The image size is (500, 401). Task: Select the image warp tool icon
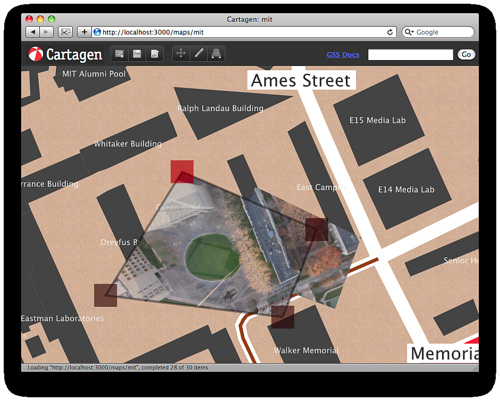pos(216,54)
